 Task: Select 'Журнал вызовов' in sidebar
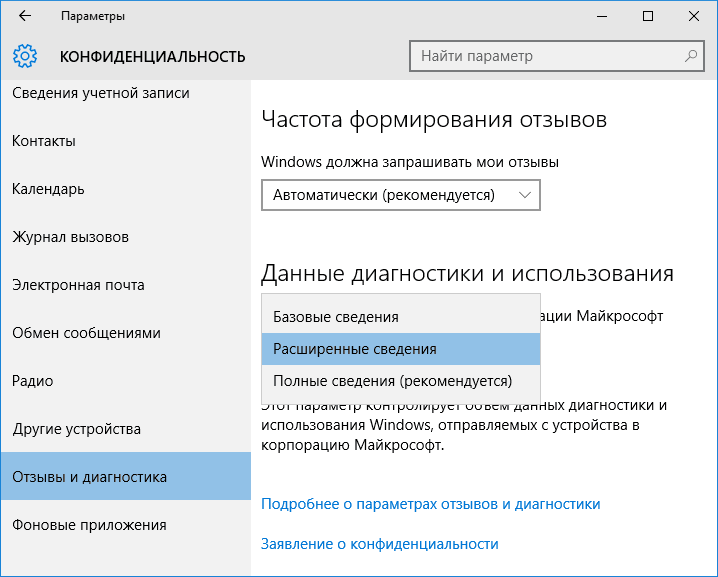[x=70, y=237]
